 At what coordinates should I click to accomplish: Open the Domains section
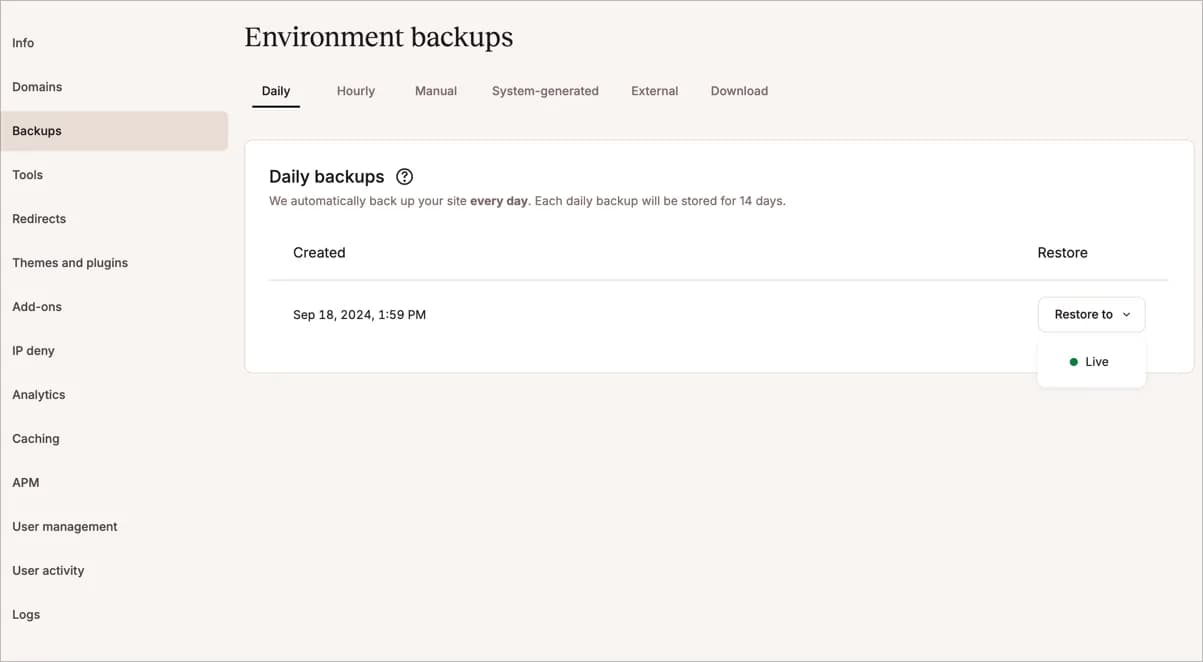coord(37,86)
